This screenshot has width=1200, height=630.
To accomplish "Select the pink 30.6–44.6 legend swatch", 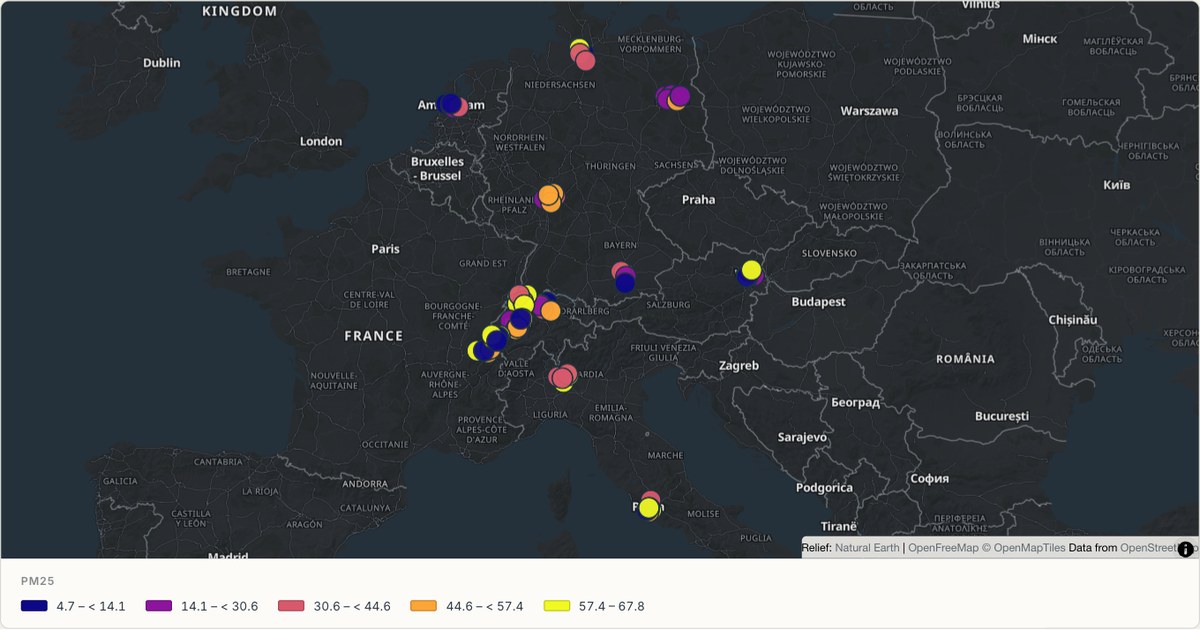I will tap(291, 606).
